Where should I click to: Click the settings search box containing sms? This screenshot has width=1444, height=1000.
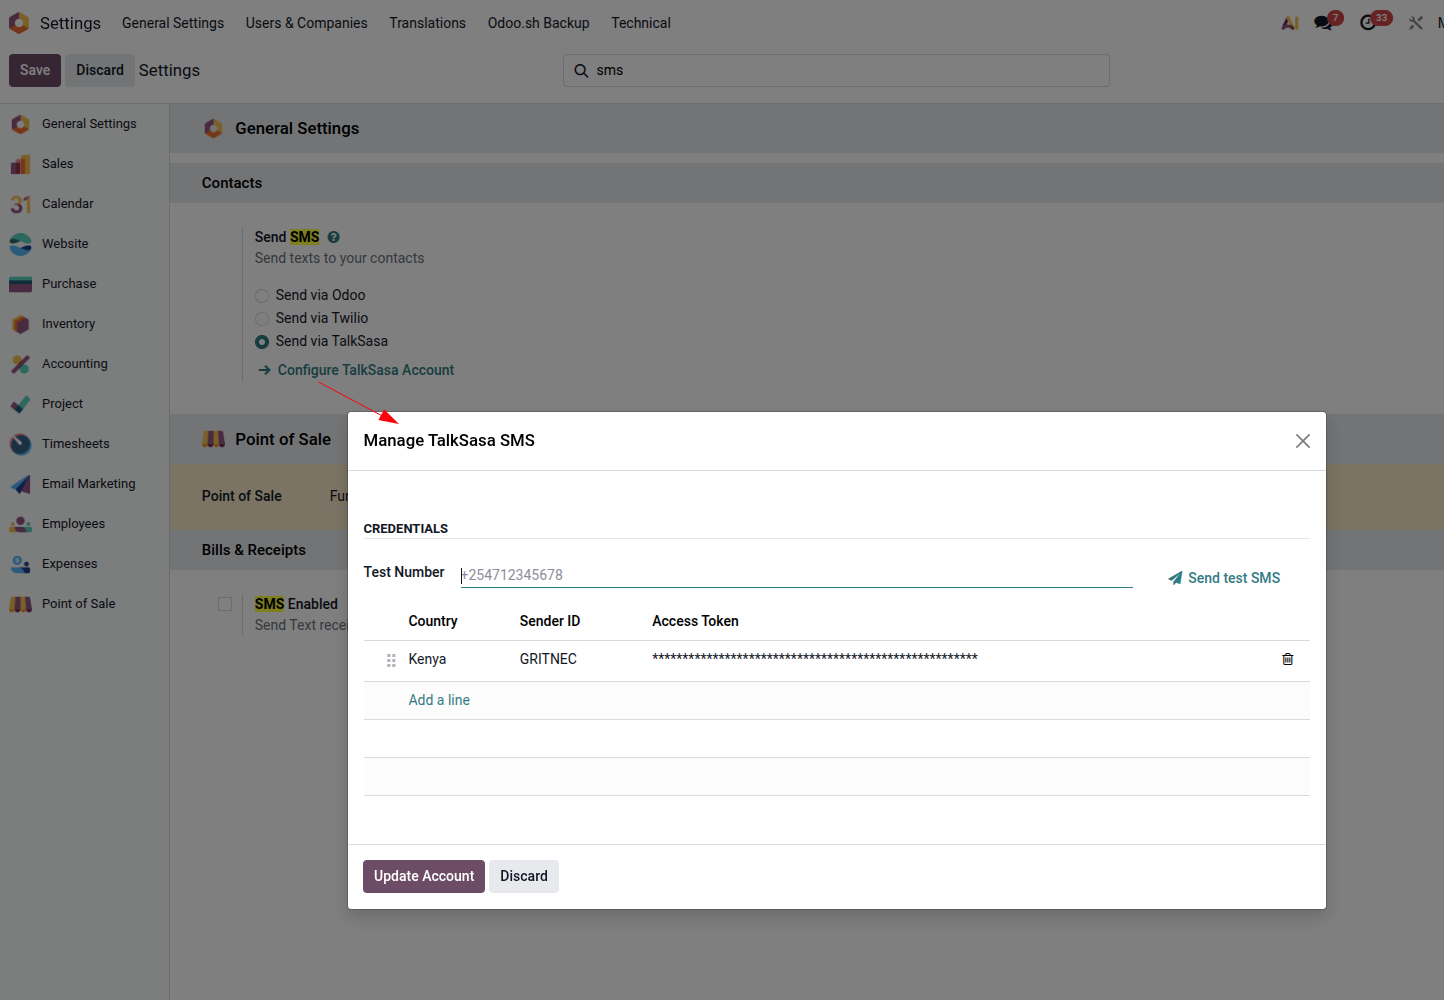[836, 70]
